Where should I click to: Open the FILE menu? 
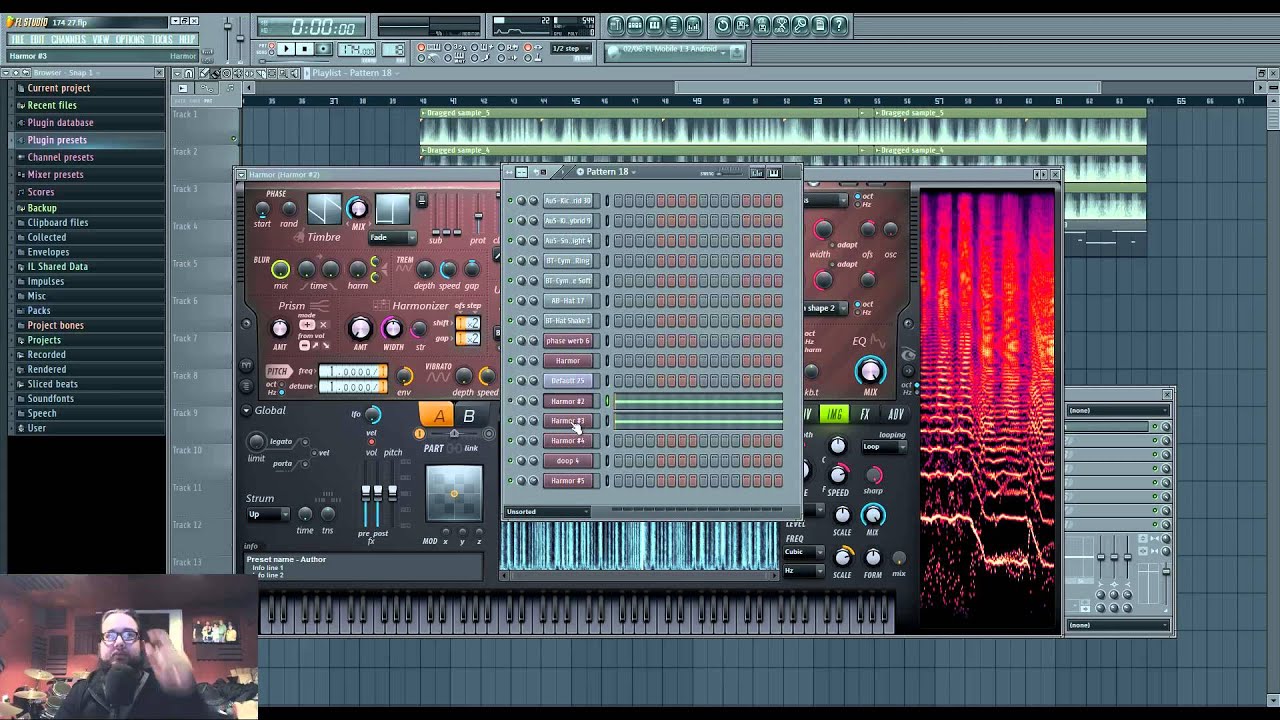click(x=17, y=39)
